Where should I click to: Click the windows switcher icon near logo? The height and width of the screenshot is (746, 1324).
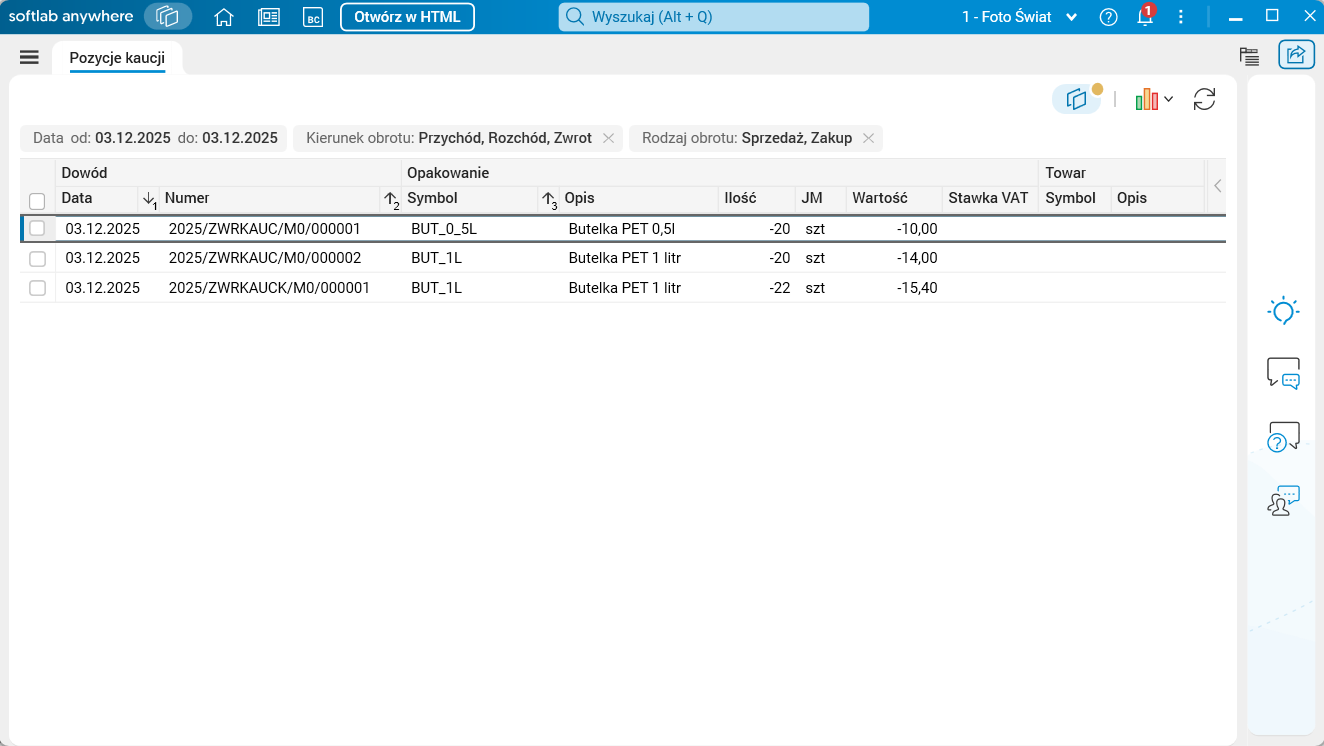pos(168,16)
